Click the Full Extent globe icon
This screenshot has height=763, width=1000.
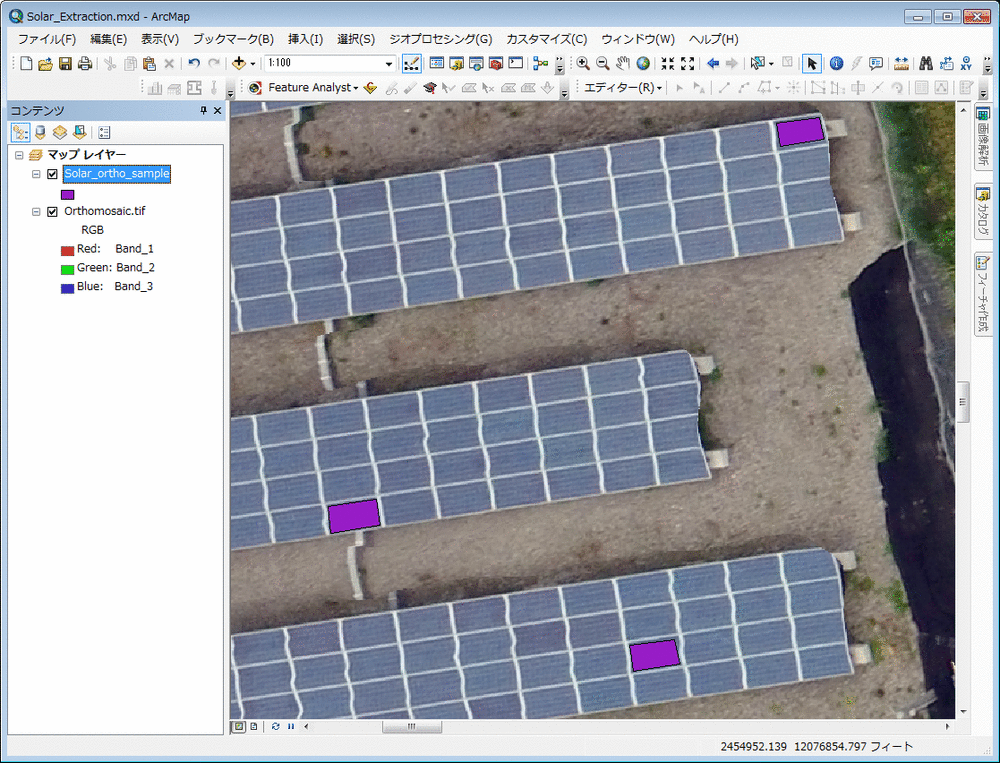642,64
